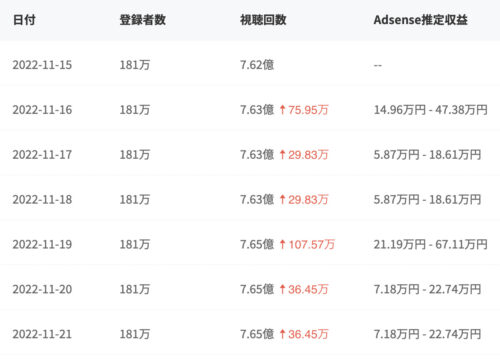
Task: Select the 2022-11-21 date cell
Action: click(42, 334)
